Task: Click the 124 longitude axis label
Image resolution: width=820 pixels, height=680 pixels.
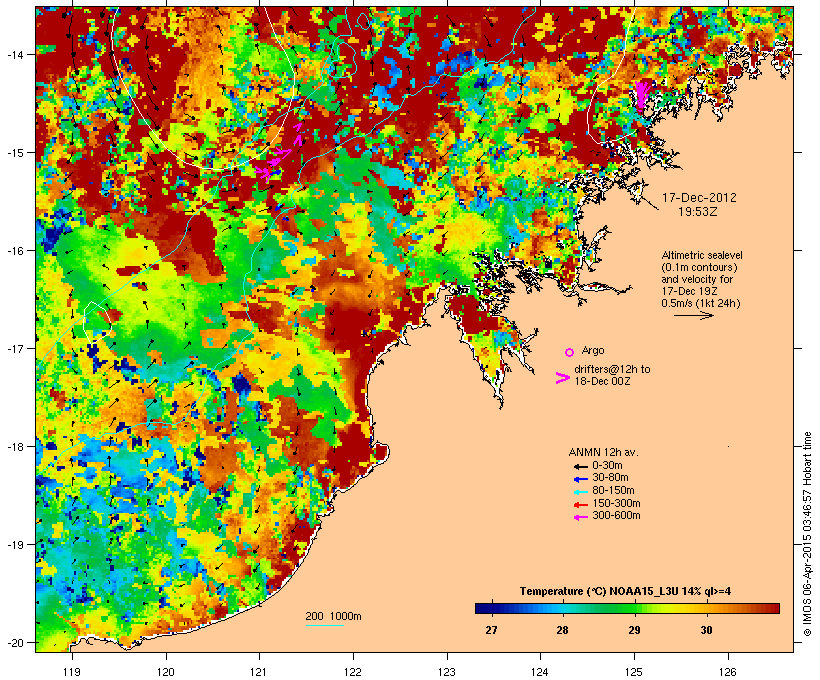Action: [540, 672]
